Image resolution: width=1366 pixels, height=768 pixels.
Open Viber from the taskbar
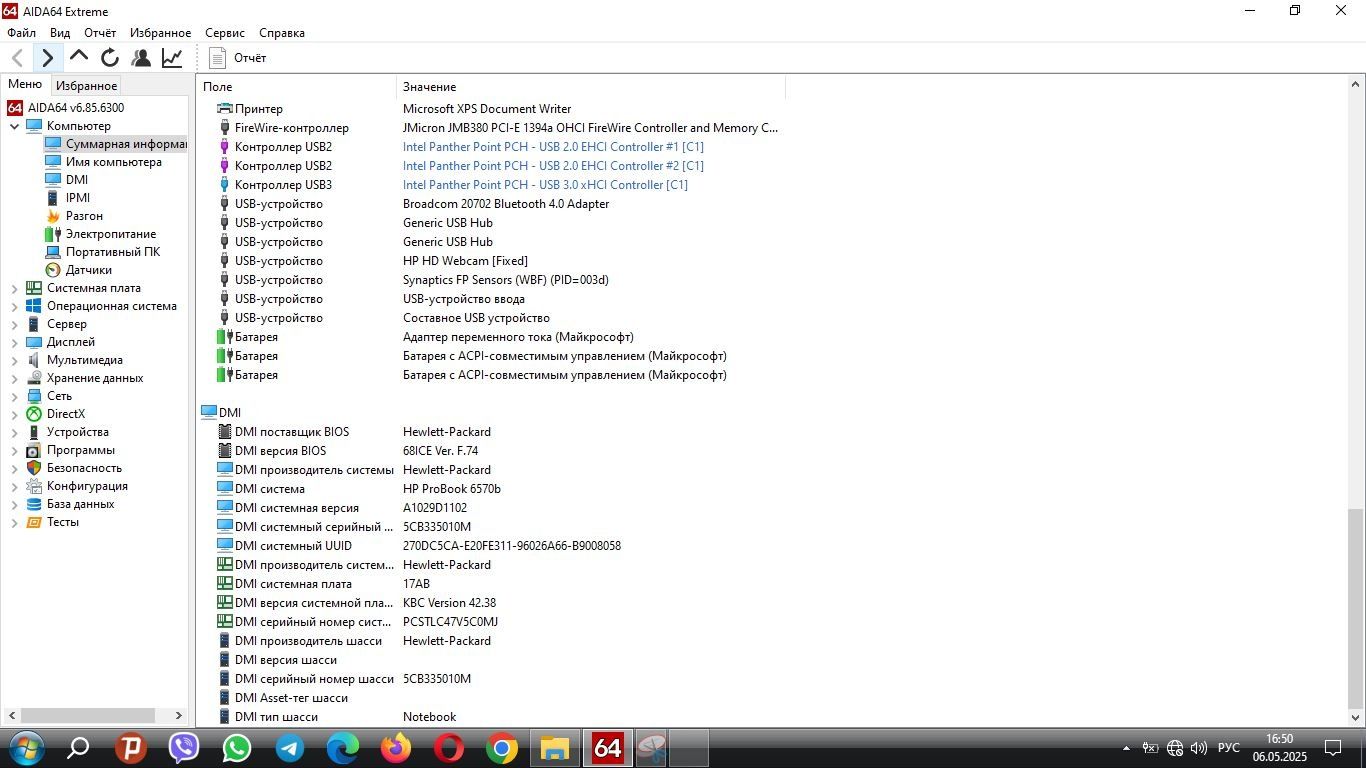tap(184, 748)
